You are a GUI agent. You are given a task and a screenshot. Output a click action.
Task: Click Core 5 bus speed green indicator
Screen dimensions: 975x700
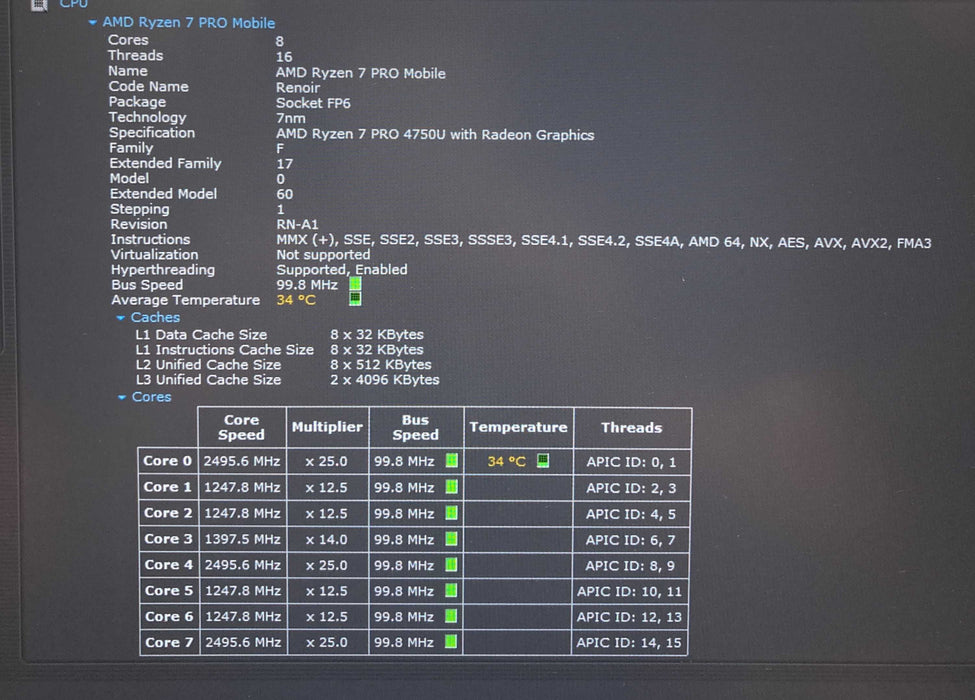[x=451, y=591]
